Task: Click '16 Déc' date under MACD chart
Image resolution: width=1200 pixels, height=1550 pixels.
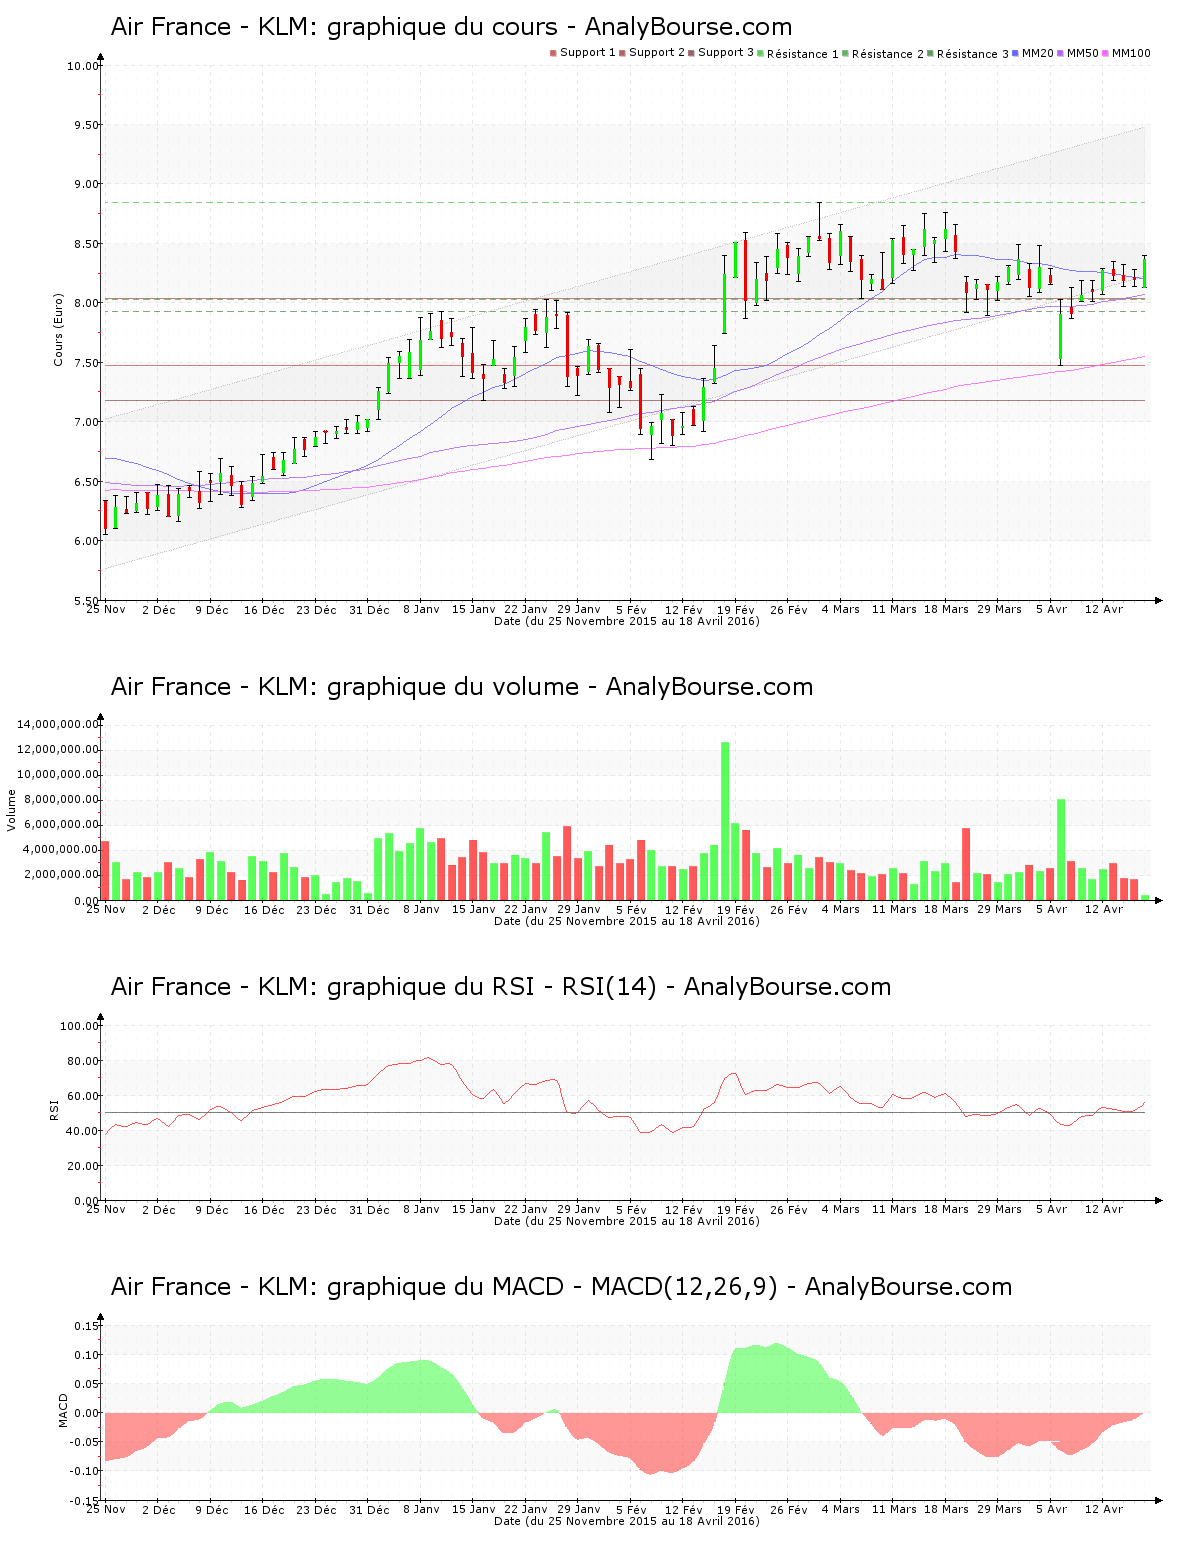Action: click(x=264, y=1509)
